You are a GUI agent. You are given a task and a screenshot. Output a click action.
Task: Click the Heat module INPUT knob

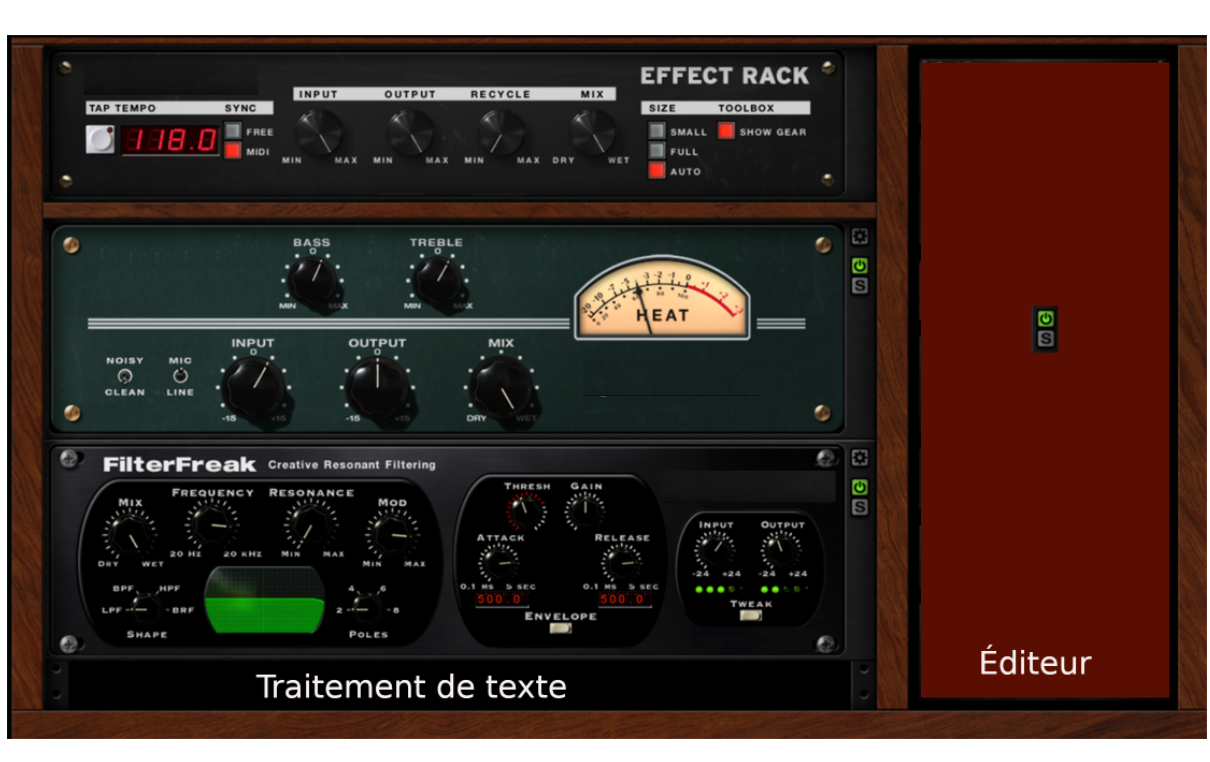coord(253,388)
